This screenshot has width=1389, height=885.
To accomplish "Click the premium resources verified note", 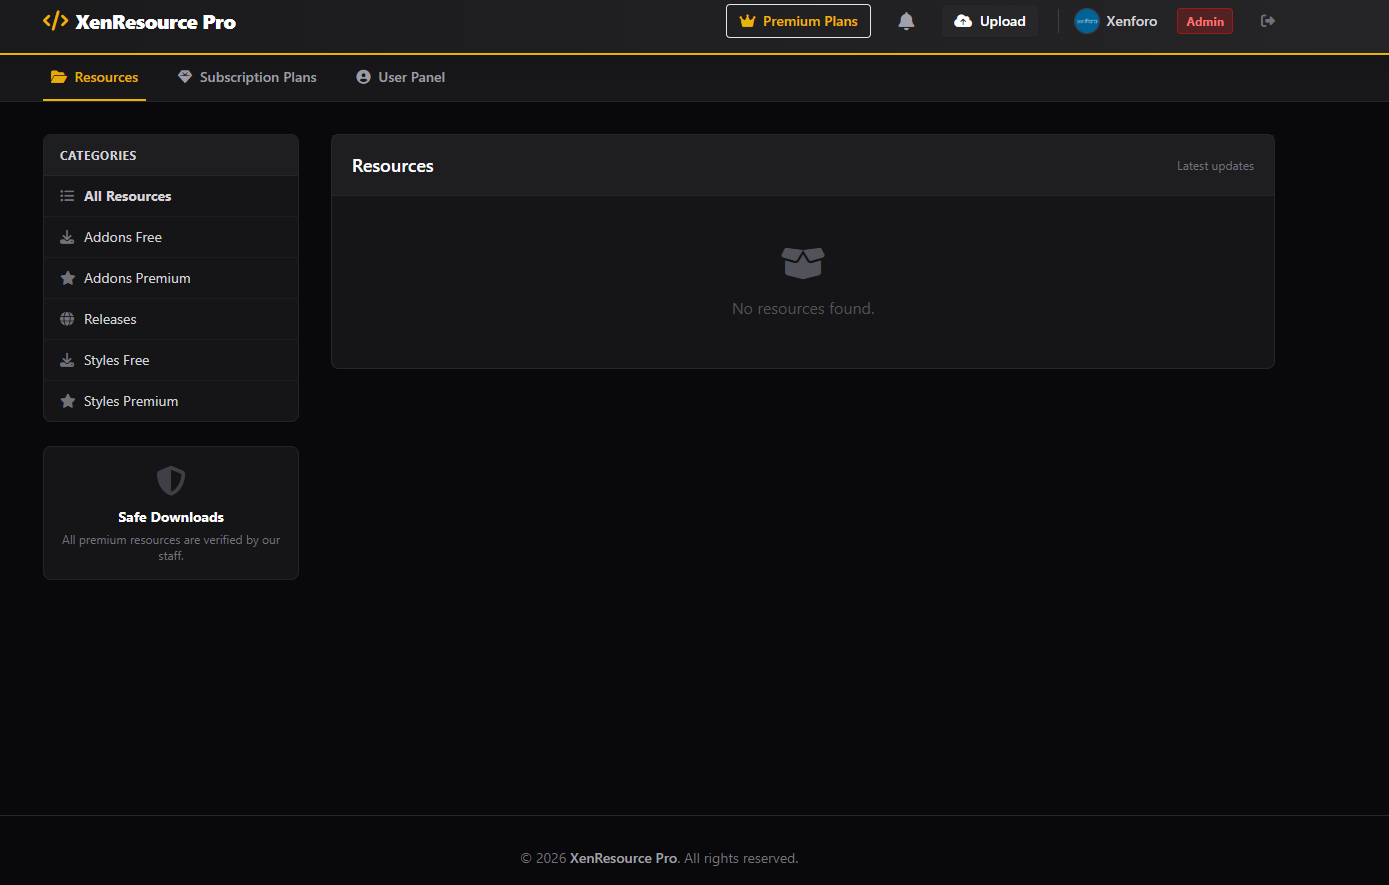I will [x=171, y=548].
